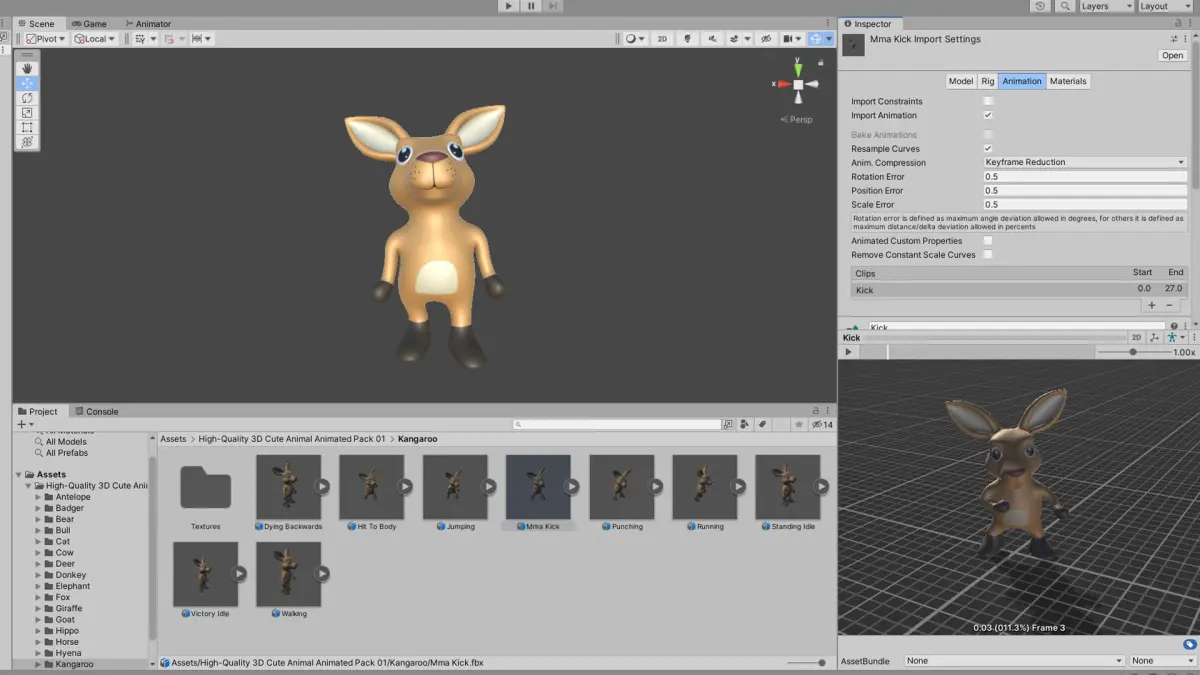Screen dimensions: 1200x675
Task: Switch to the Console tab
Action: [x=96, y=411]
